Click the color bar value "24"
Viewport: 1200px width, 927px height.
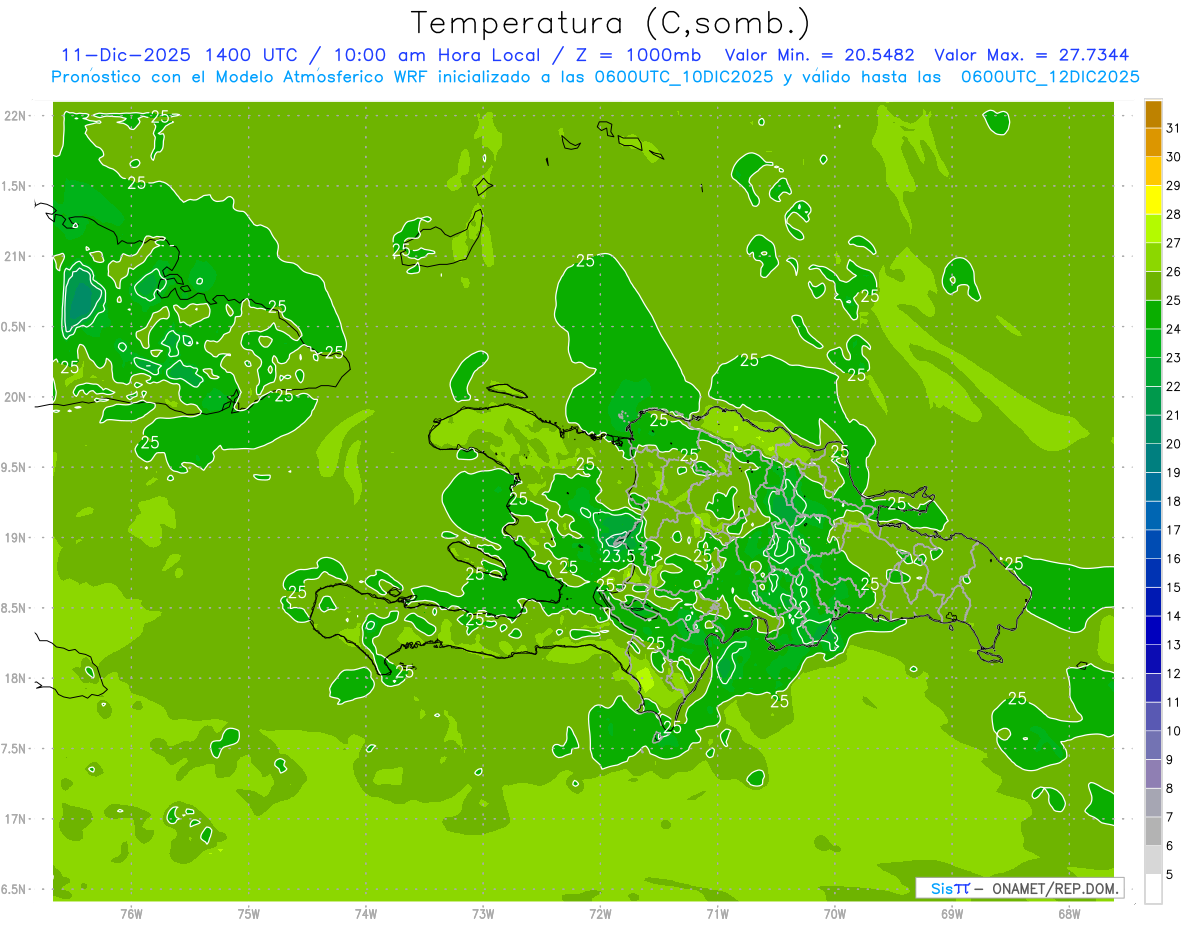pyautogui.click(x=1174, y=328)
